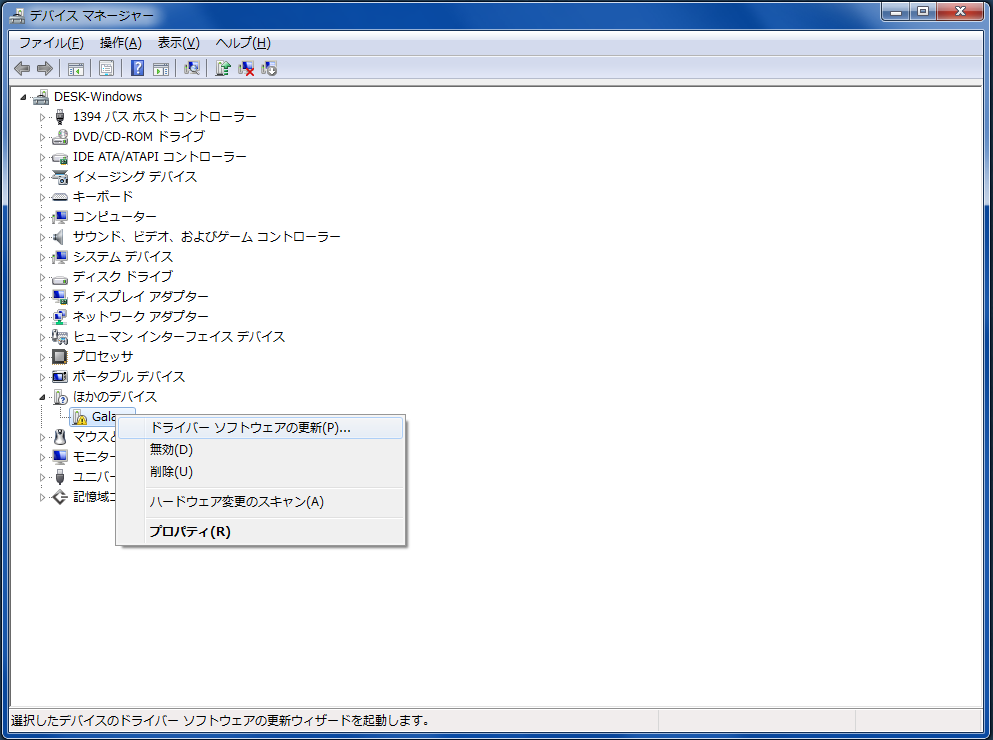Select the ネットワーク アダプター row
993x740 pixels.
(141, 317)
